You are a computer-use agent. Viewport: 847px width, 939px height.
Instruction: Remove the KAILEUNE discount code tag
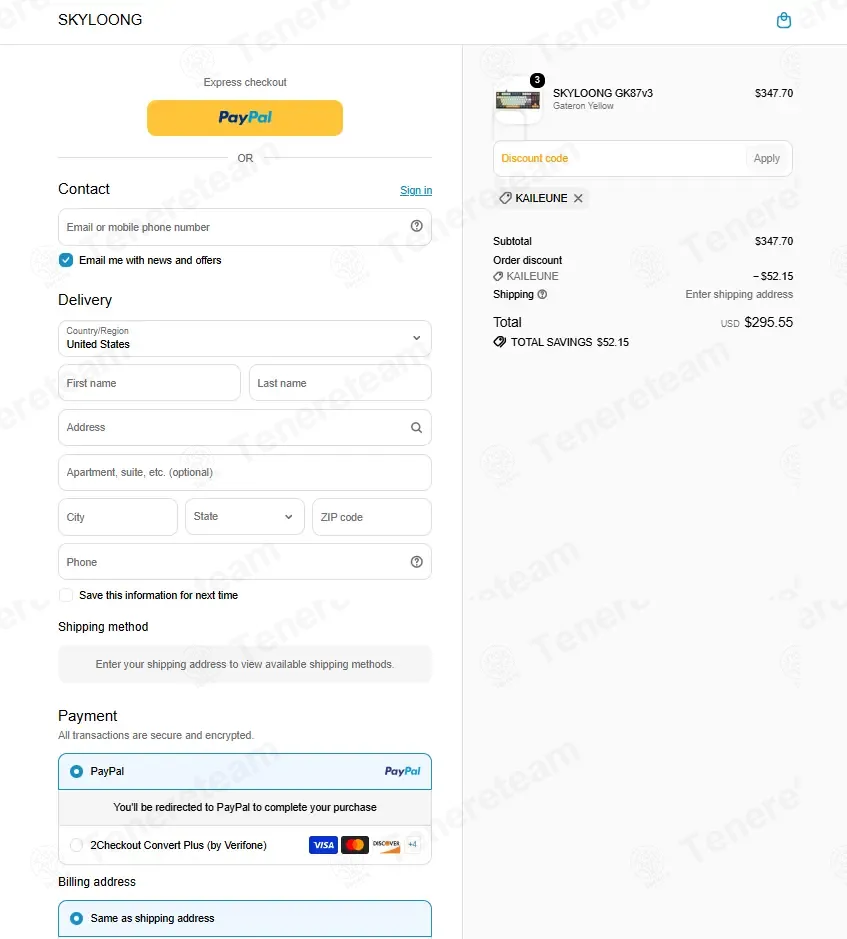(x=578, y=198)
